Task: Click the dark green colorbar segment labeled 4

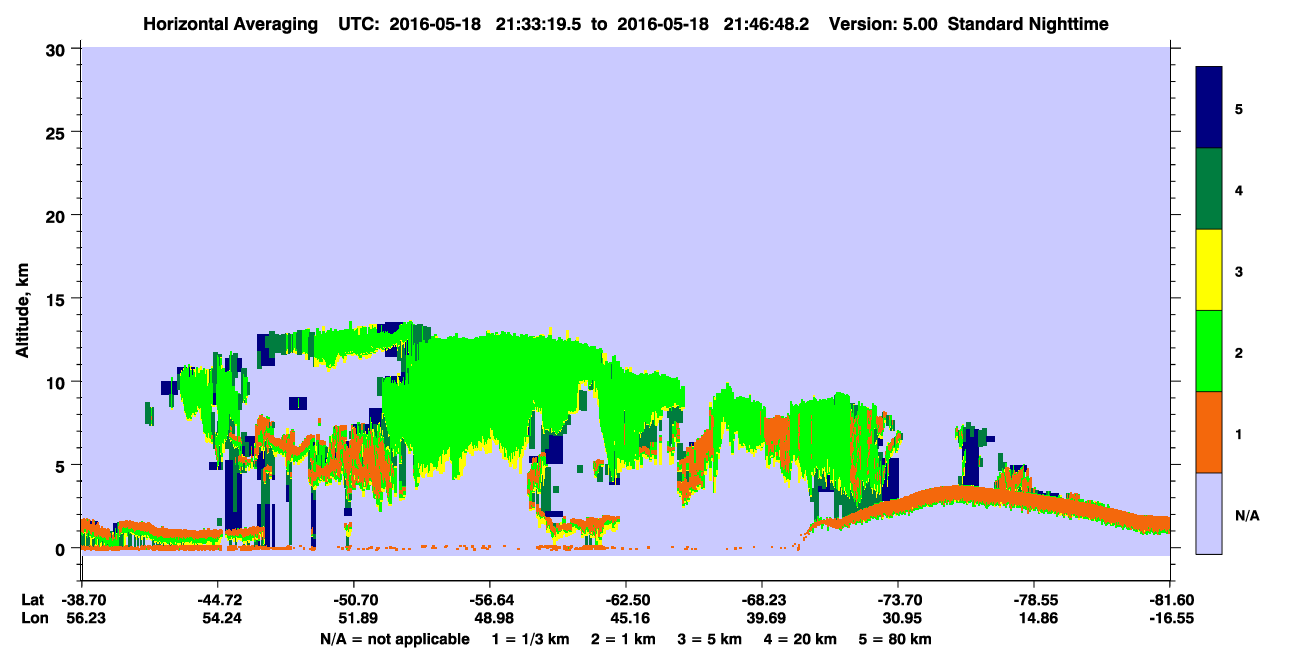Action: tap(1209, 189)
